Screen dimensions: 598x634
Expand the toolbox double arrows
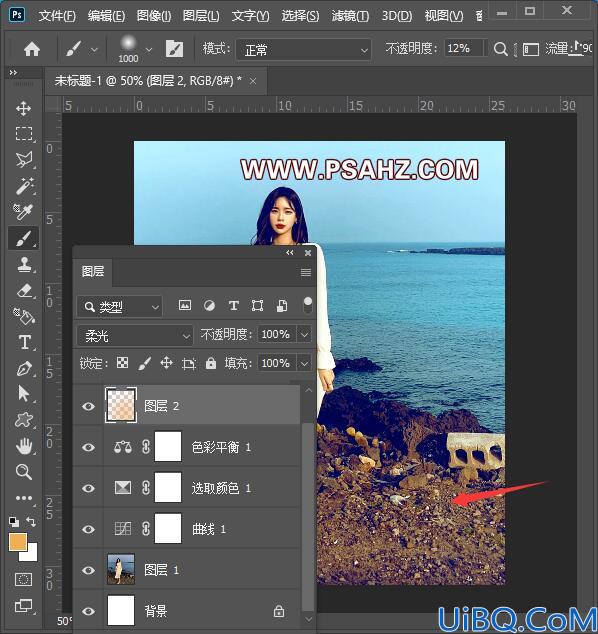tap(13, 72)
